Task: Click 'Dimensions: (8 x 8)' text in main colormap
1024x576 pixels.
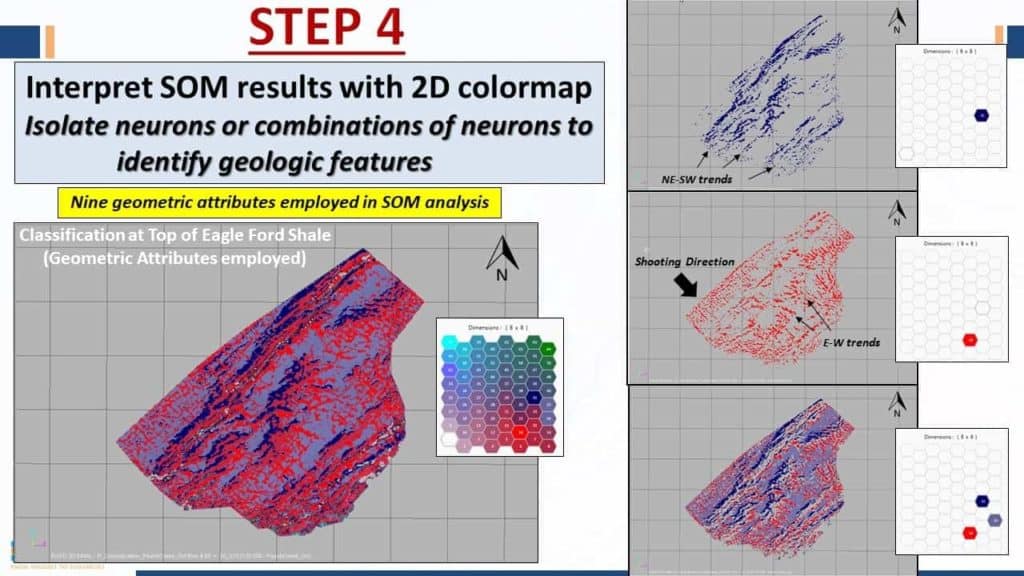Action: pos(498,328)
